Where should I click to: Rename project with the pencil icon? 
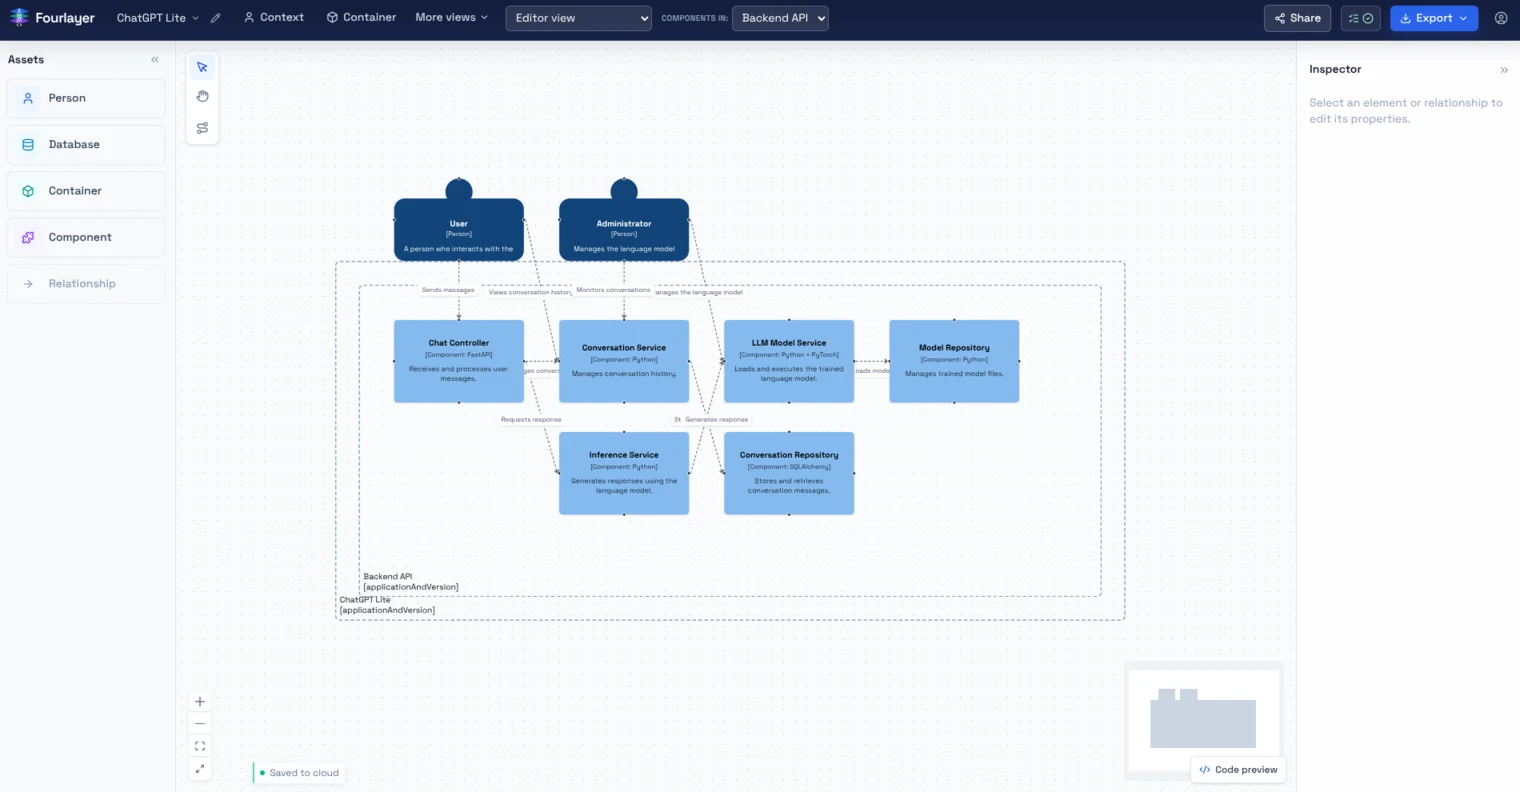coord(215,18)
